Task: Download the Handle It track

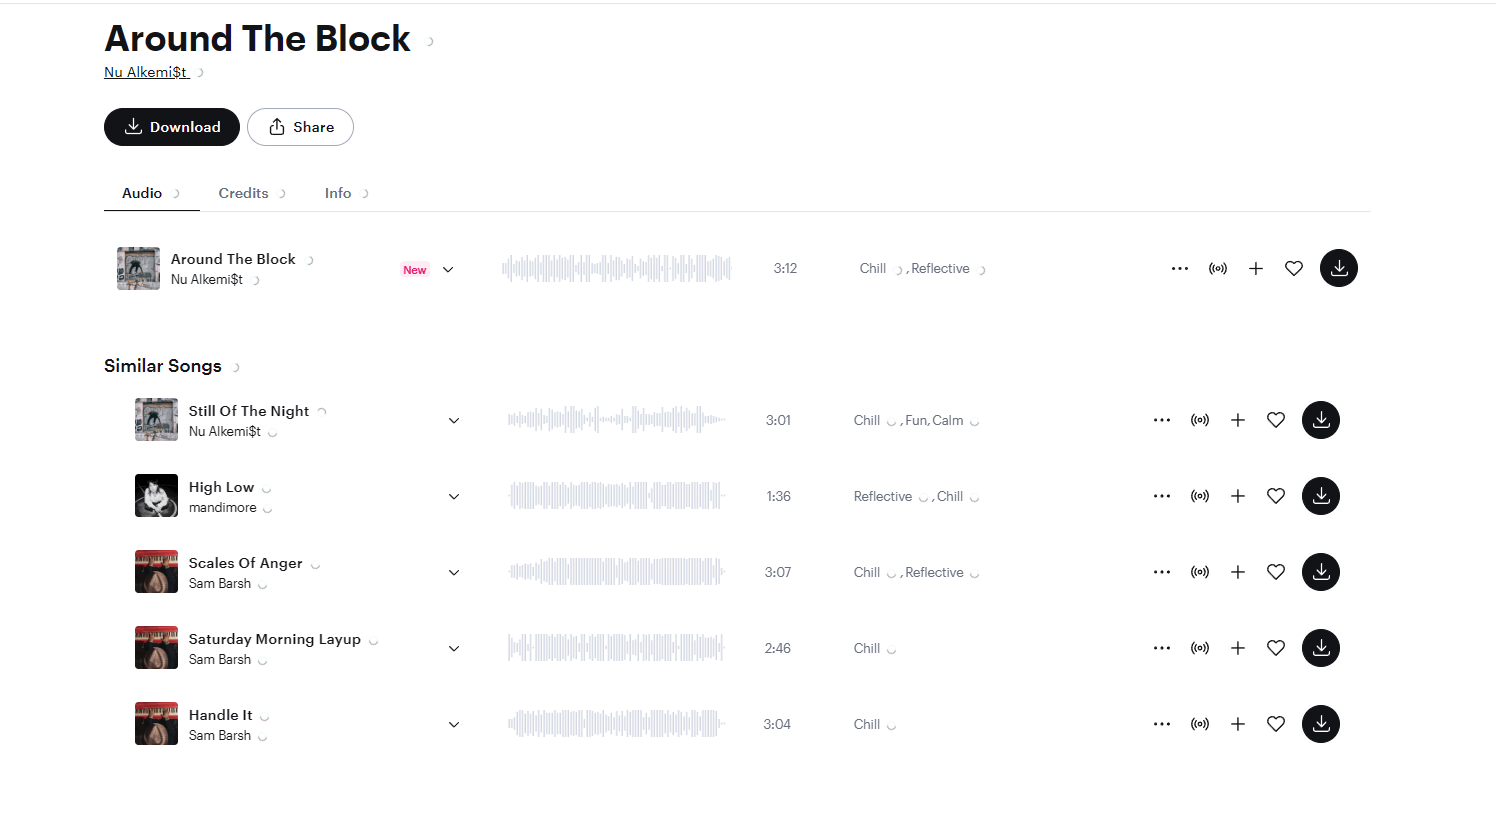Action: pyautogui.click(x=1320, y=723)
